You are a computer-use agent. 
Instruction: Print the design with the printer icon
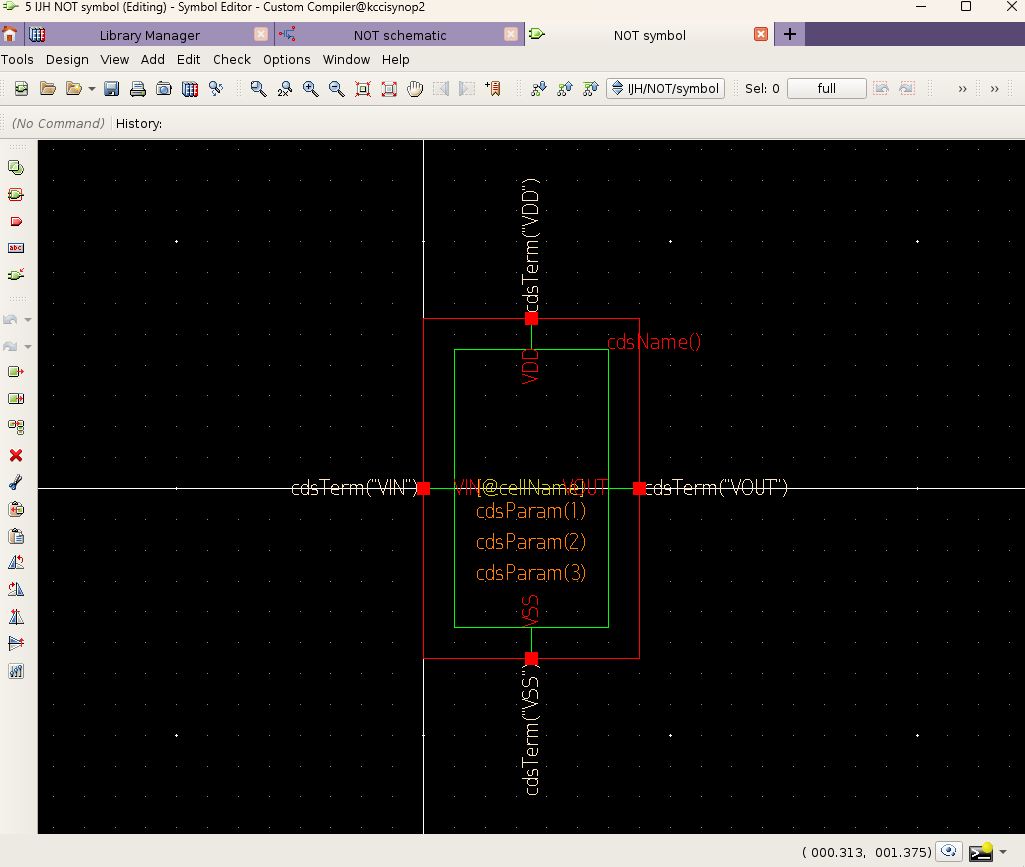(137, 89)
